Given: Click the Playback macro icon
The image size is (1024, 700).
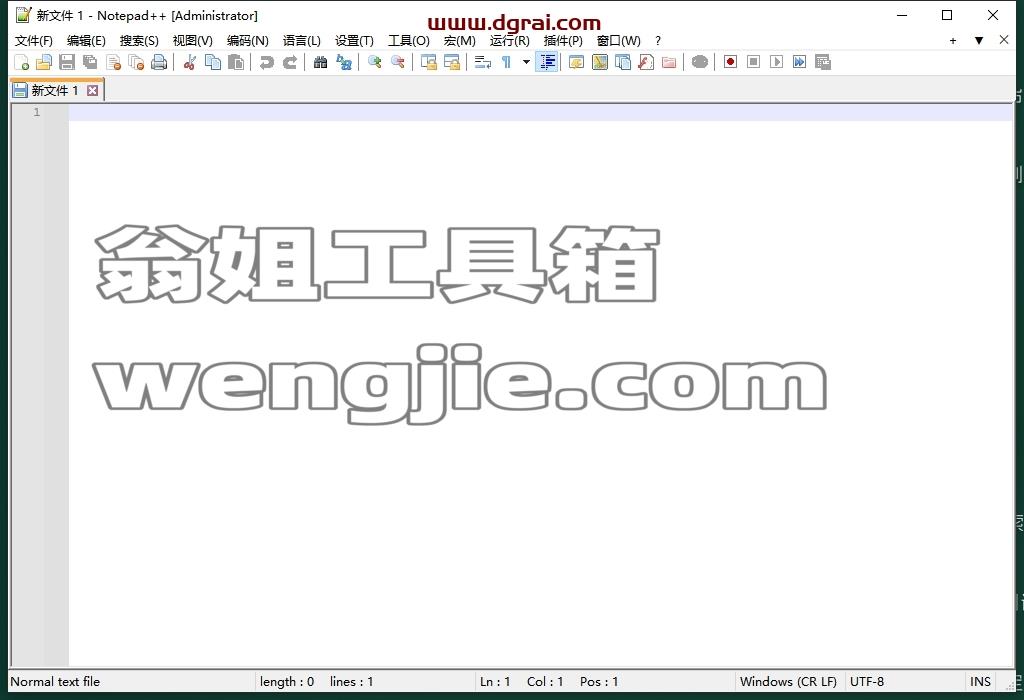Looking at the screenshot, I should (x=776, y=62).
